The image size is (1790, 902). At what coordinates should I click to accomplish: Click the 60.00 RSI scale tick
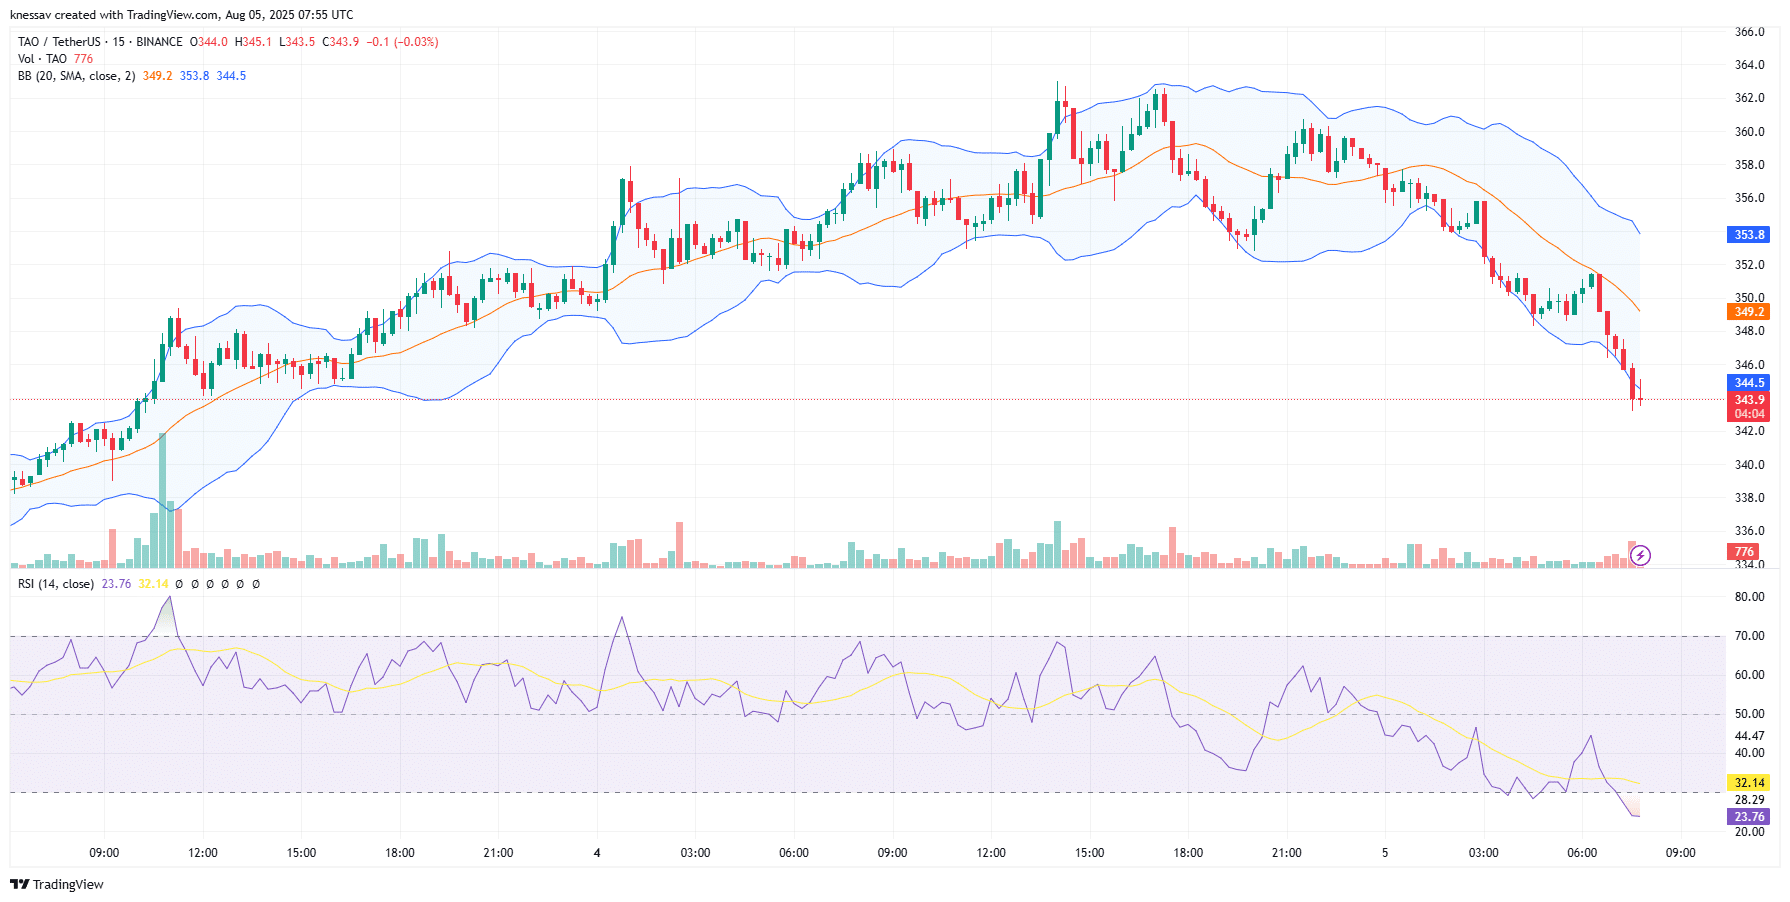(1749, 675)
